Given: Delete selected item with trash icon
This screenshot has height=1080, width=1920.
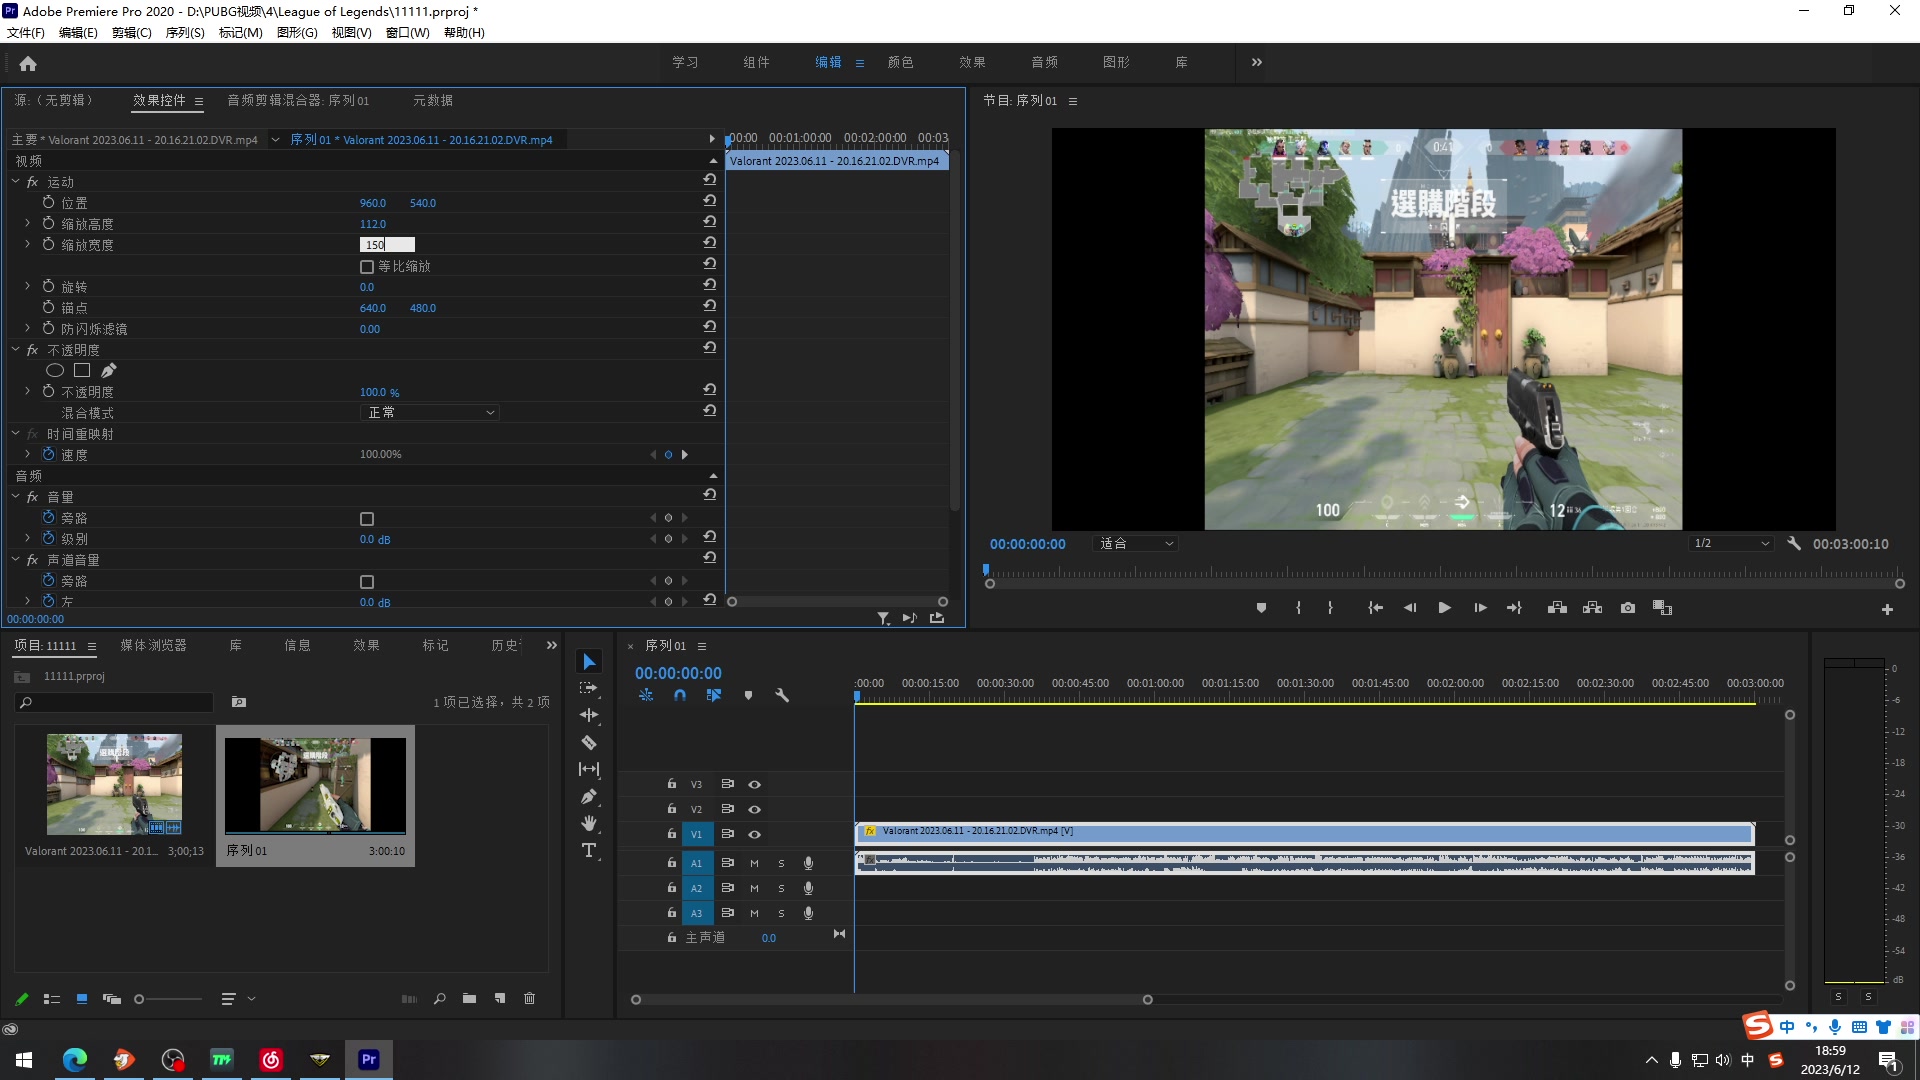Looking at the screenshot, I should point(530,998).
